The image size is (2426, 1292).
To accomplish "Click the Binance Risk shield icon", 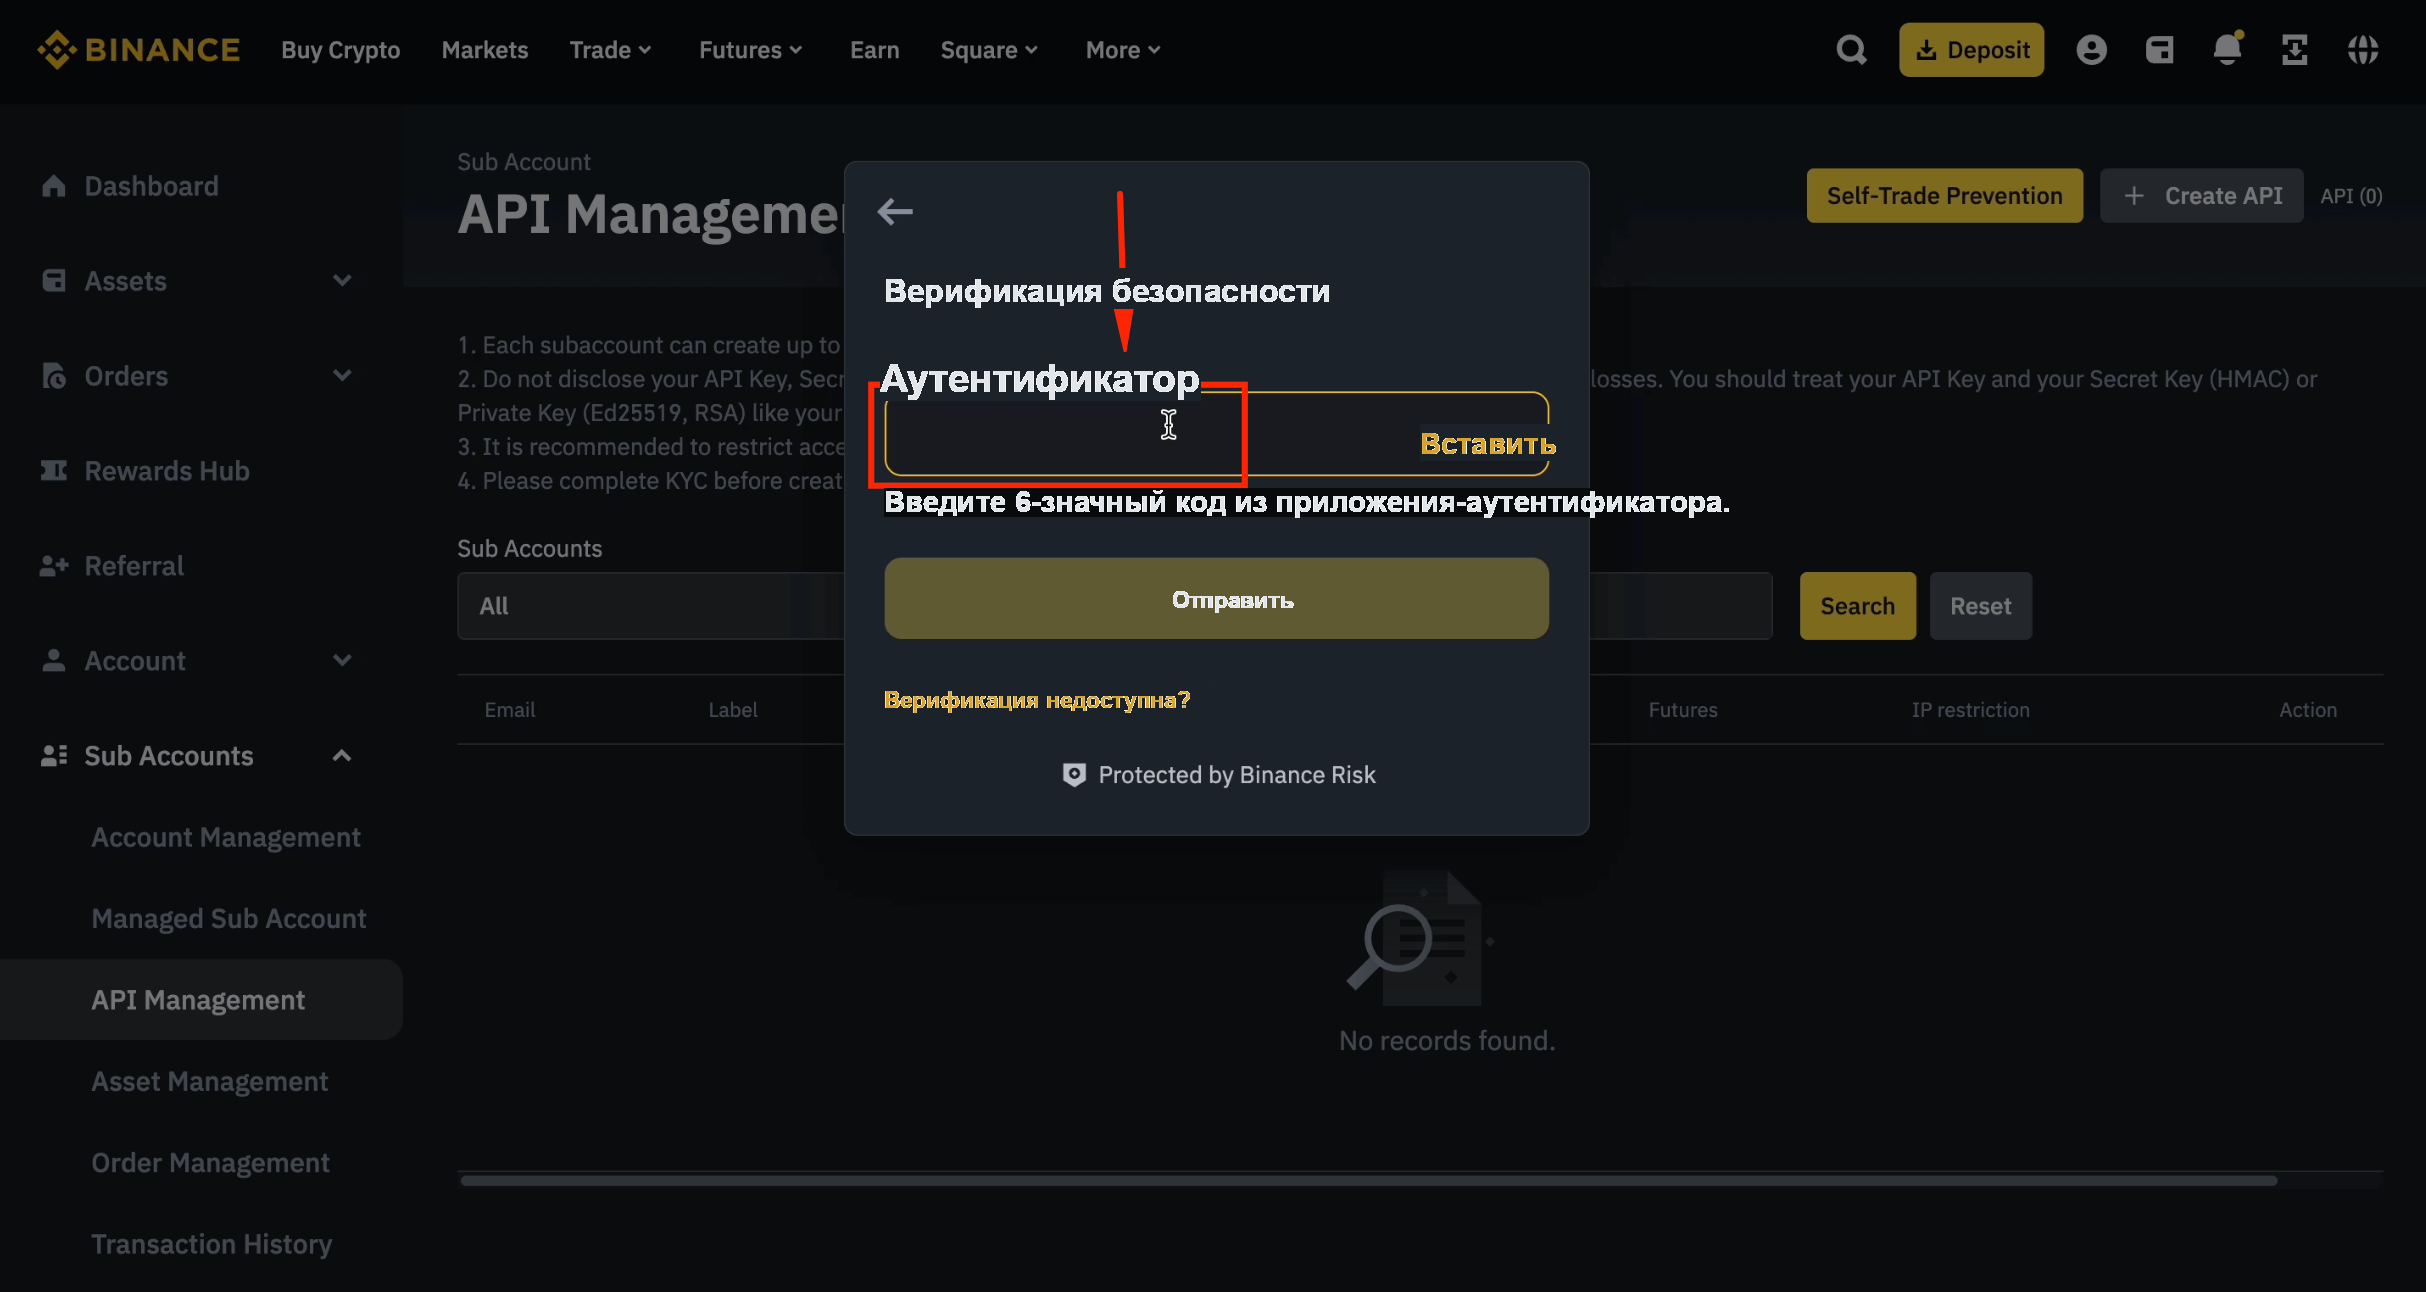I will point(1074,775).
